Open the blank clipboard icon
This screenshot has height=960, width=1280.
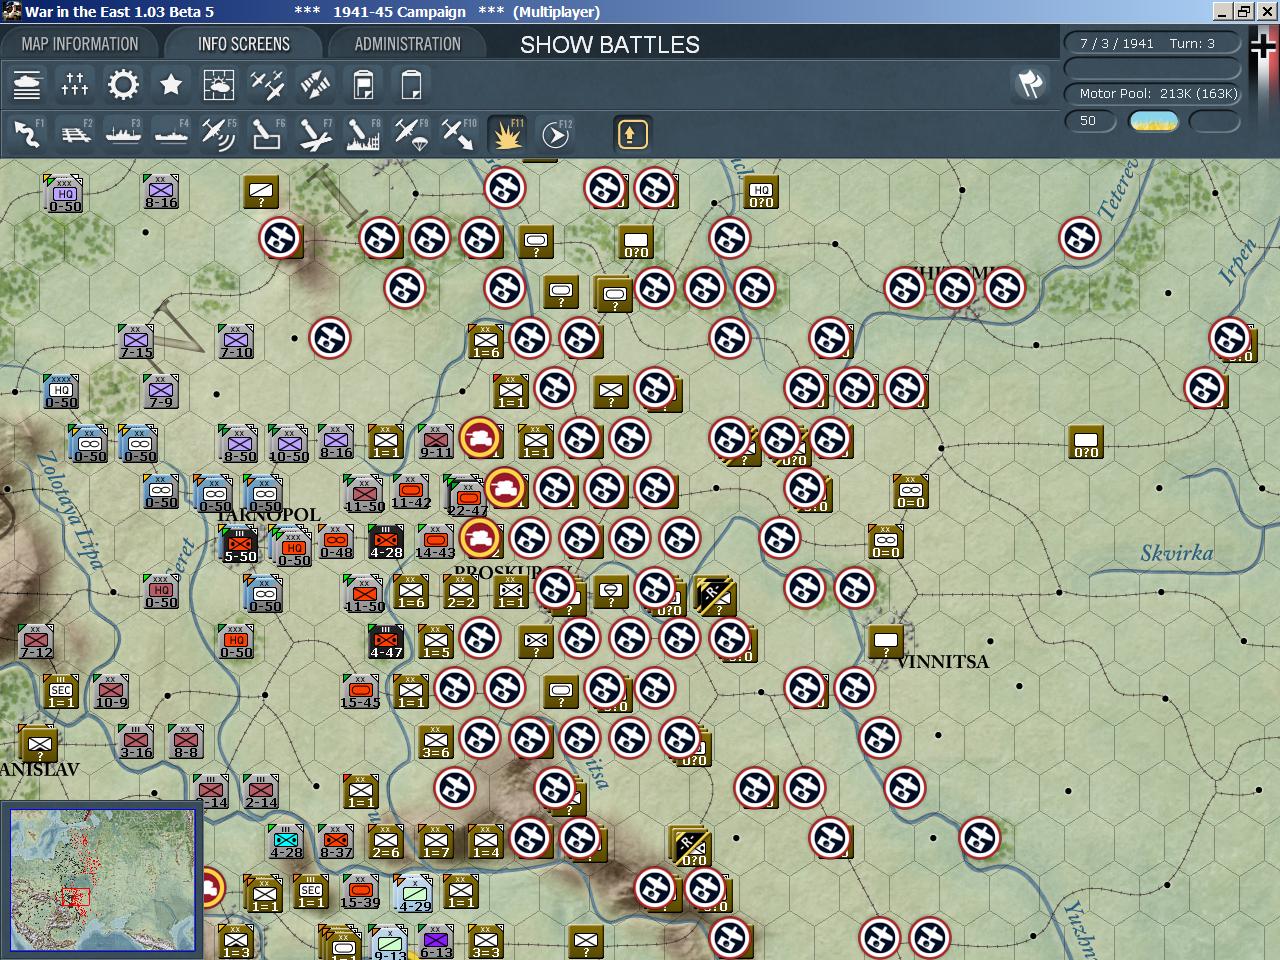(411, 85)
